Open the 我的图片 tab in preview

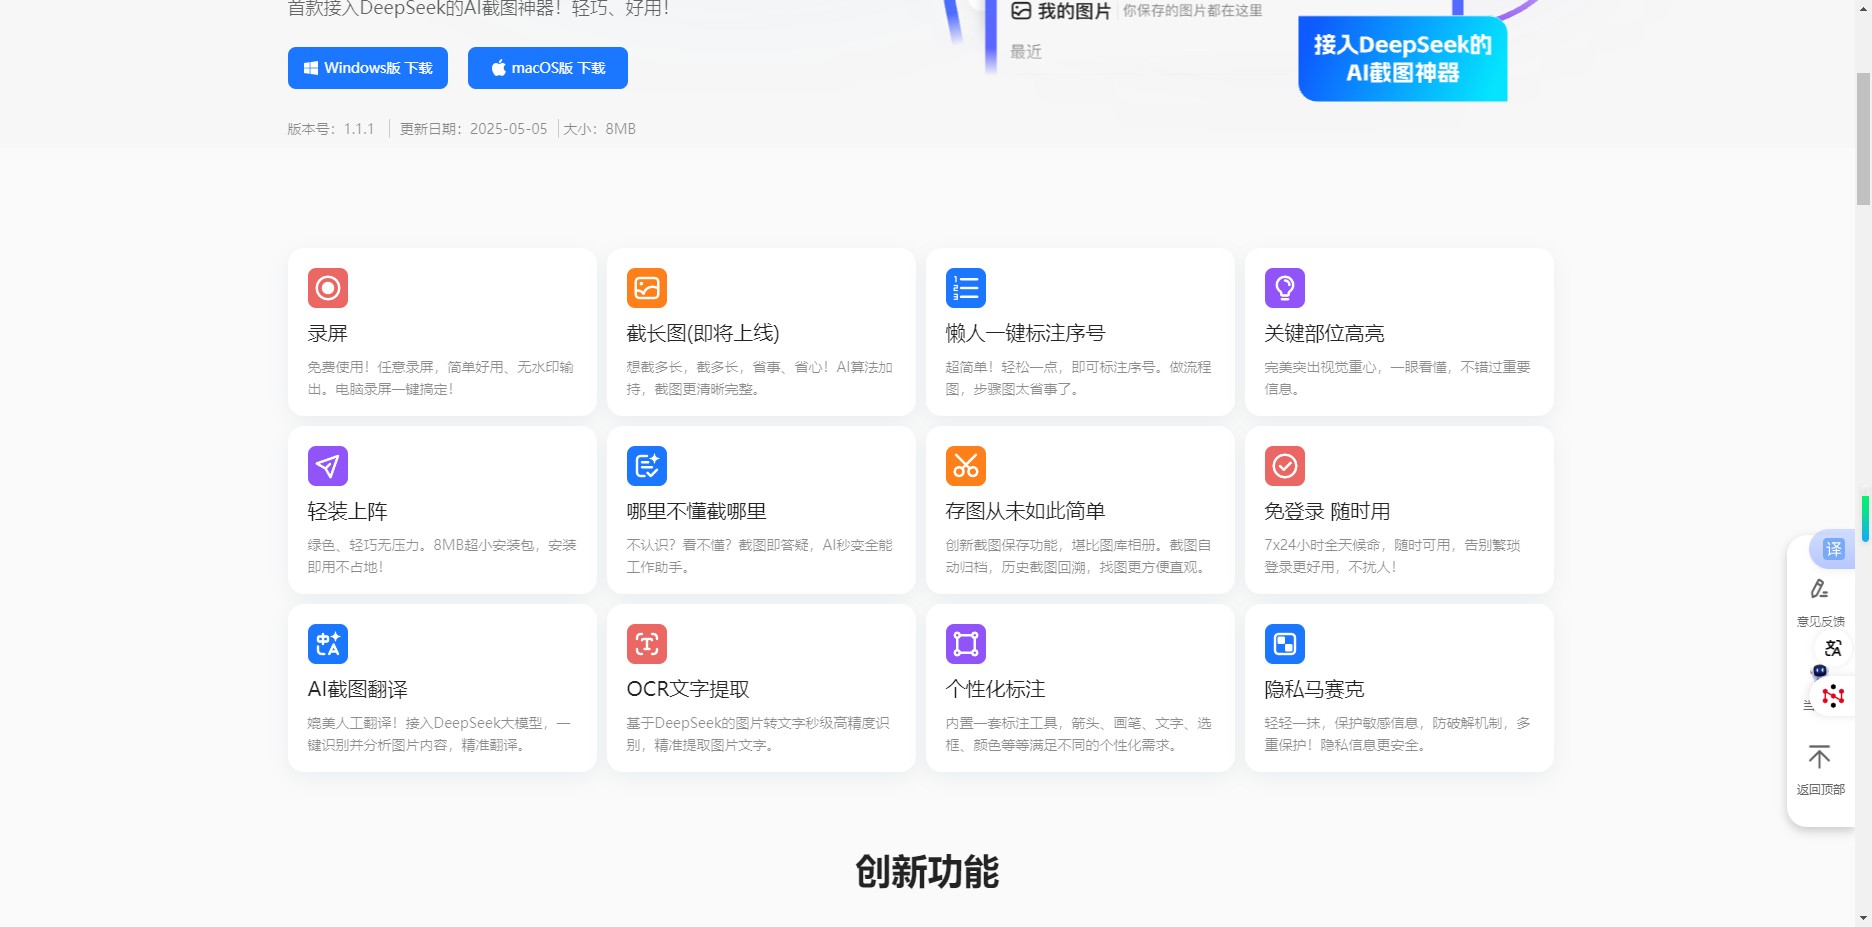(1061, 11)
